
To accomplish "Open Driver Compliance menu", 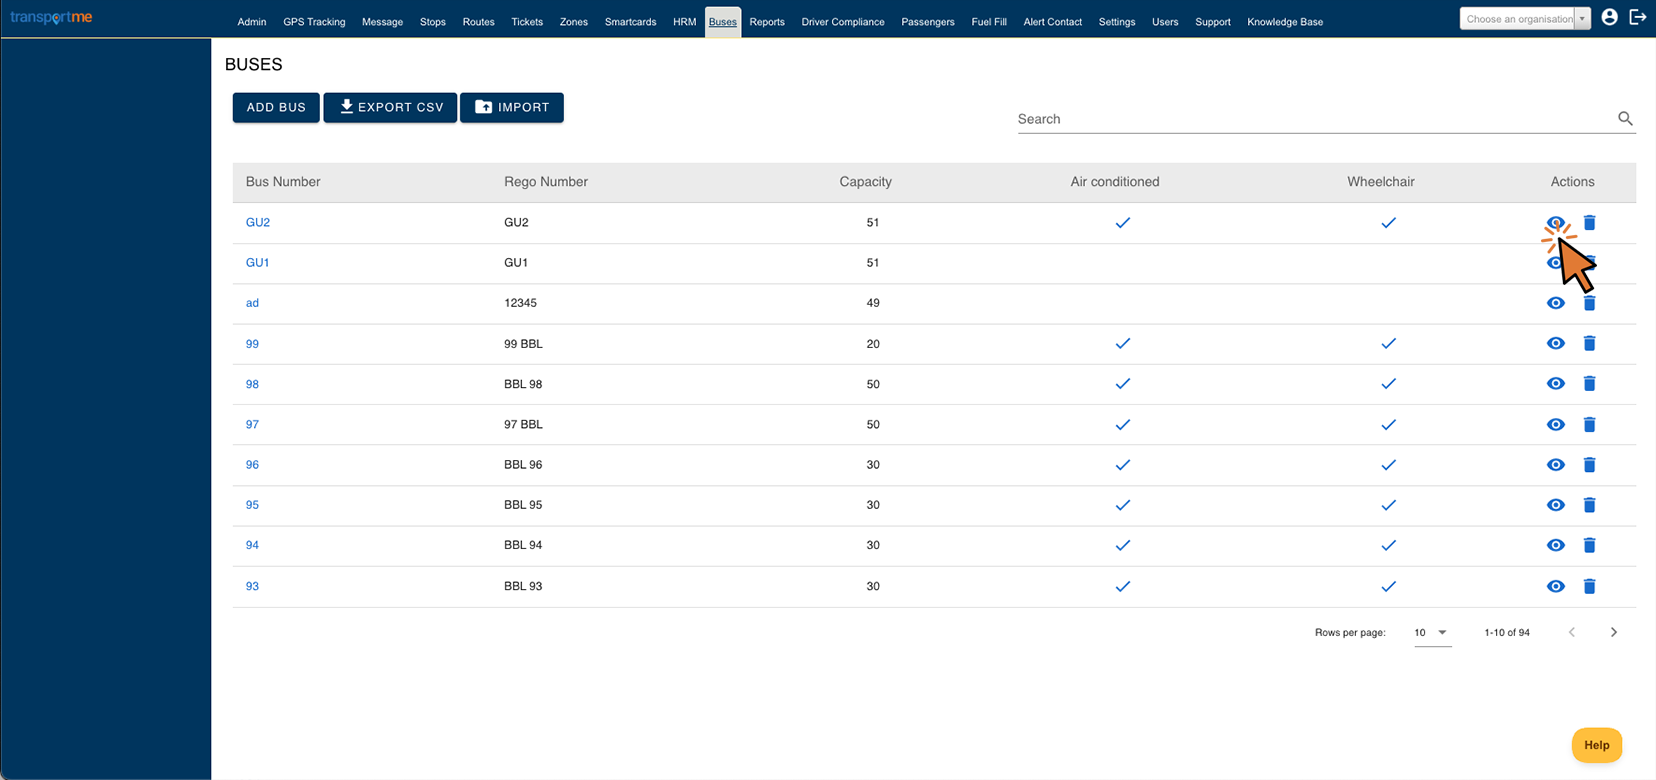I will [843, 22].
